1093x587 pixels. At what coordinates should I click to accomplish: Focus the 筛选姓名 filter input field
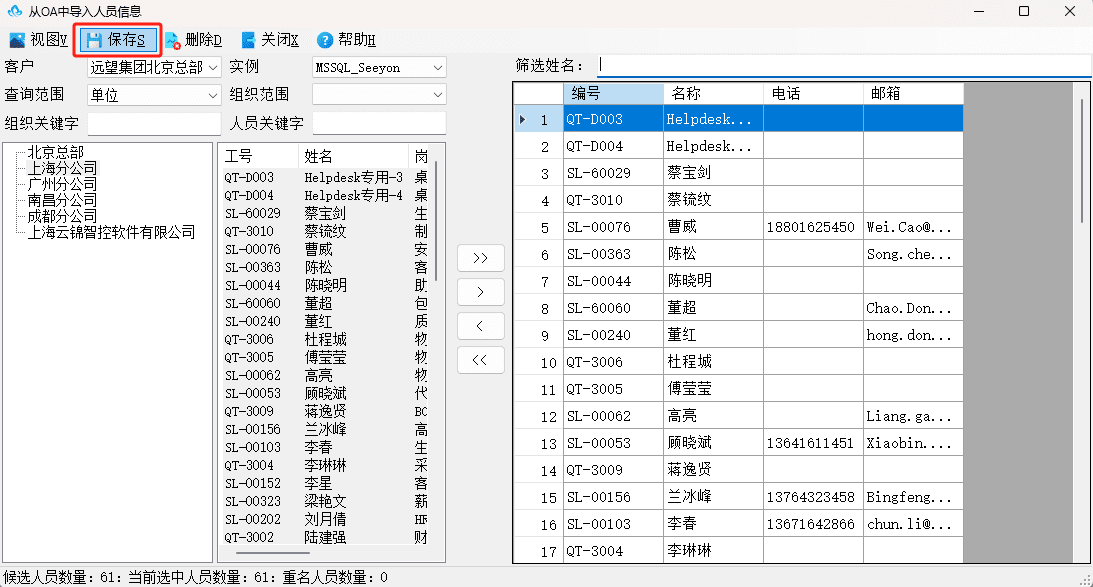click(x=844, y=66)
